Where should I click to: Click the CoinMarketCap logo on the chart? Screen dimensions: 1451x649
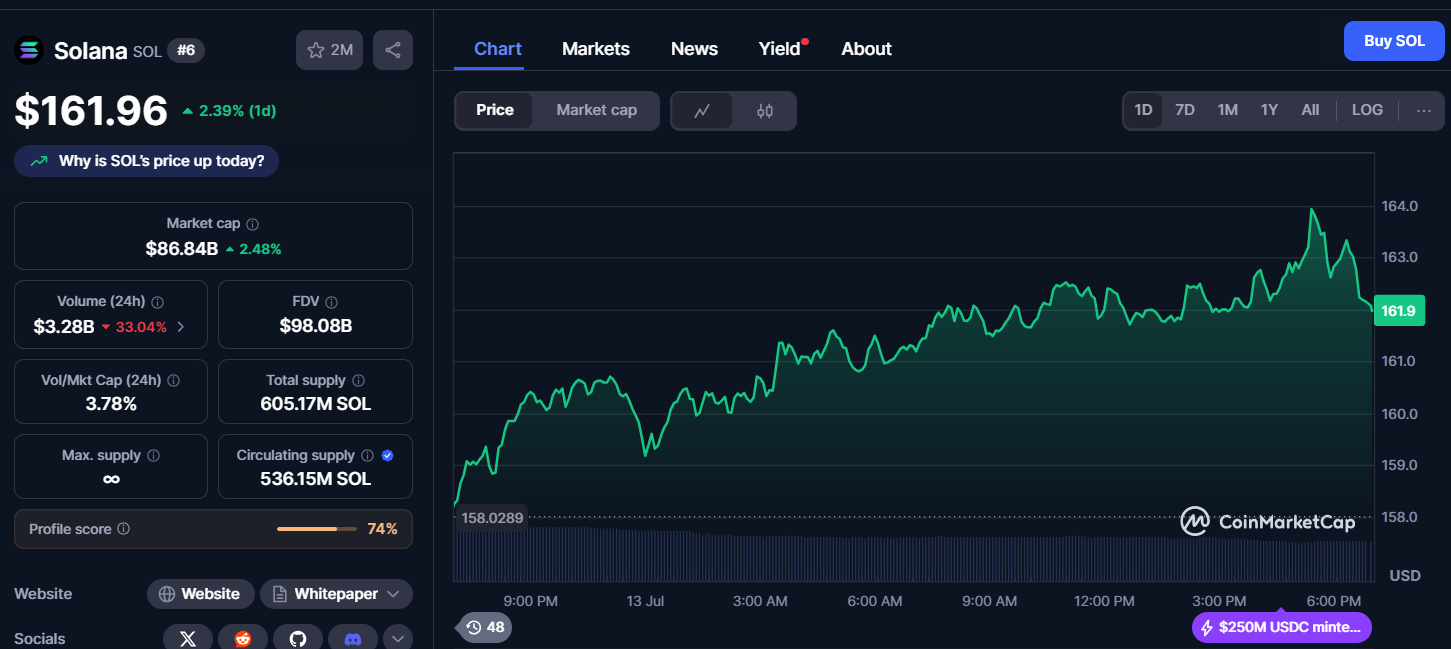click(1268, 521)
